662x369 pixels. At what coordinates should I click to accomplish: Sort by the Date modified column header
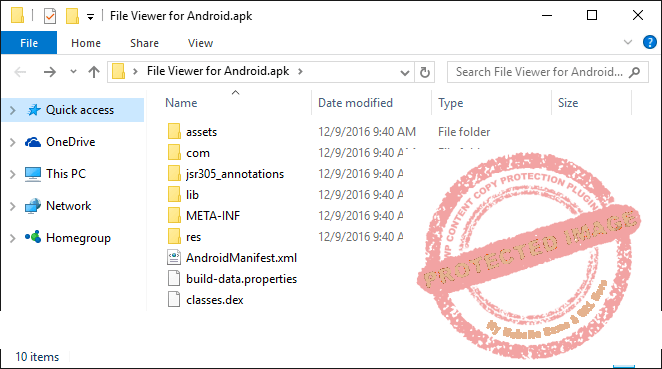point(355,103)
